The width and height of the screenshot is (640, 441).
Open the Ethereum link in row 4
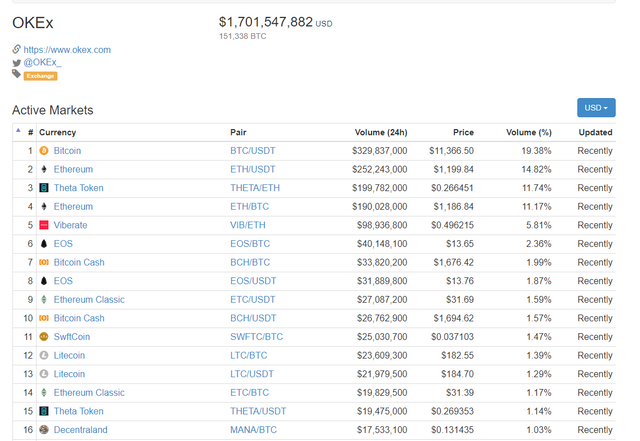pos(73,206)
